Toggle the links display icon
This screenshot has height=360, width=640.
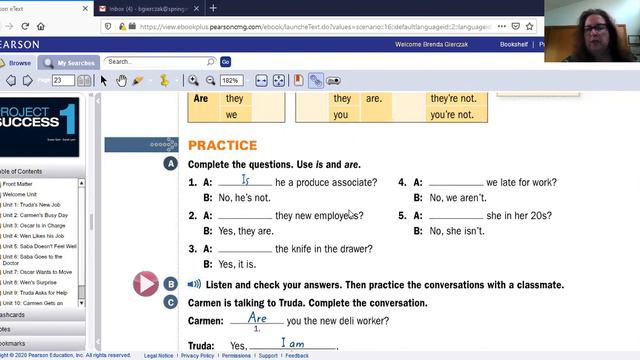(316, 80)
